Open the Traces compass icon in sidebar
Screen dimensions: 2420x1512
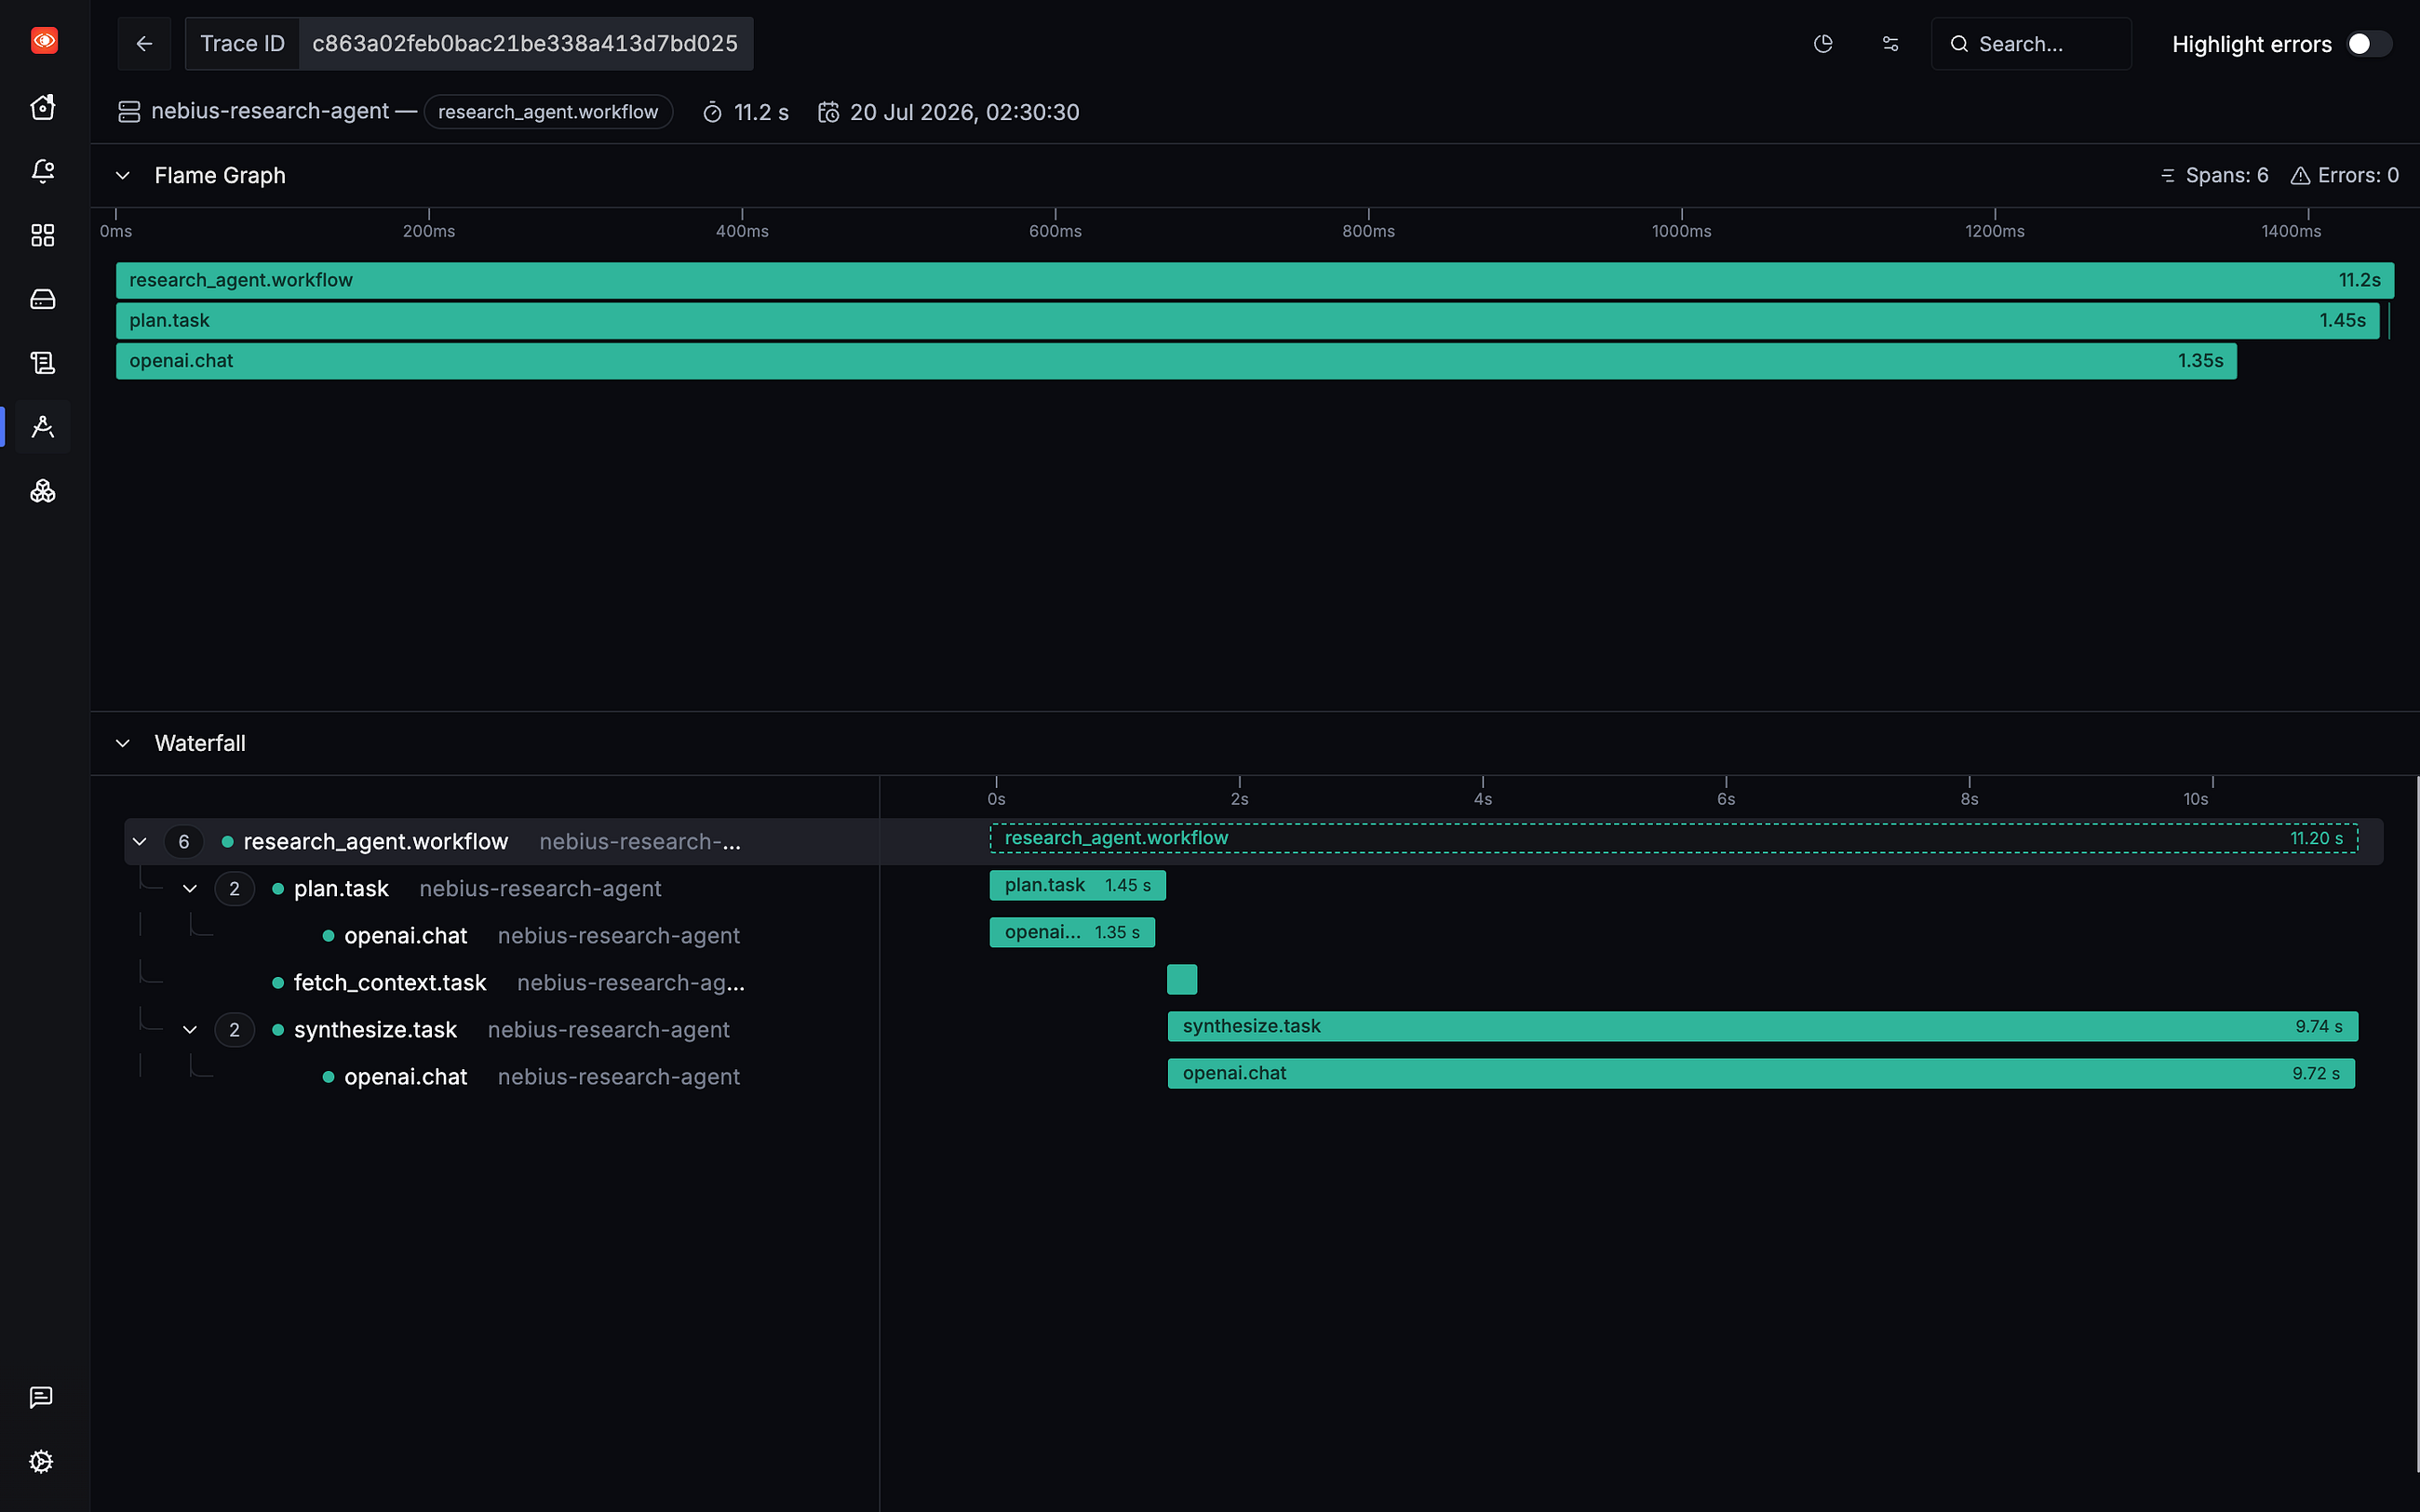tap(43, 427)
